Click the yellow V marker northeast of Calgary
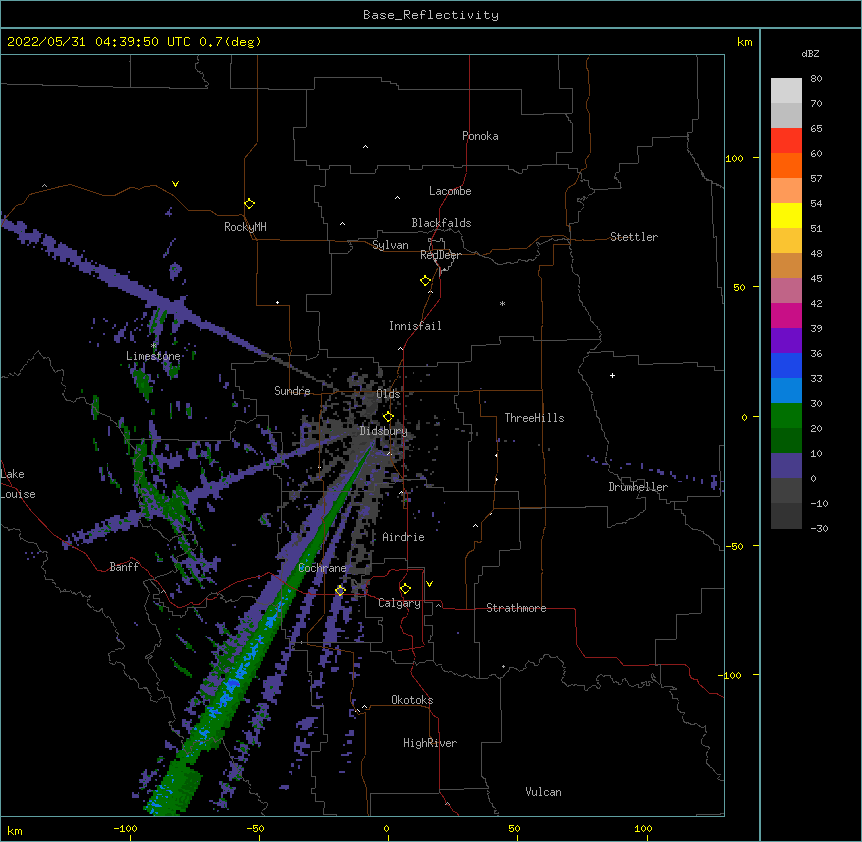This screenshot has width=862, height=842. pyautogui.click(x=429, y=584)
